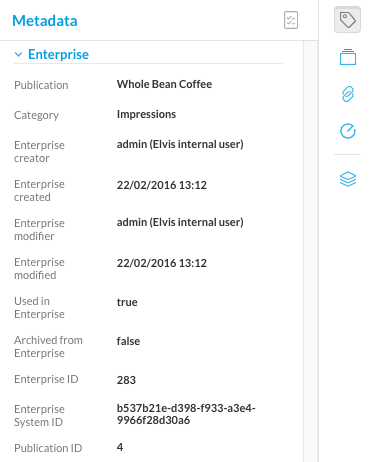372x462 pixels.
Task: Click the Publication ID field label
Action: pos(48,448)
